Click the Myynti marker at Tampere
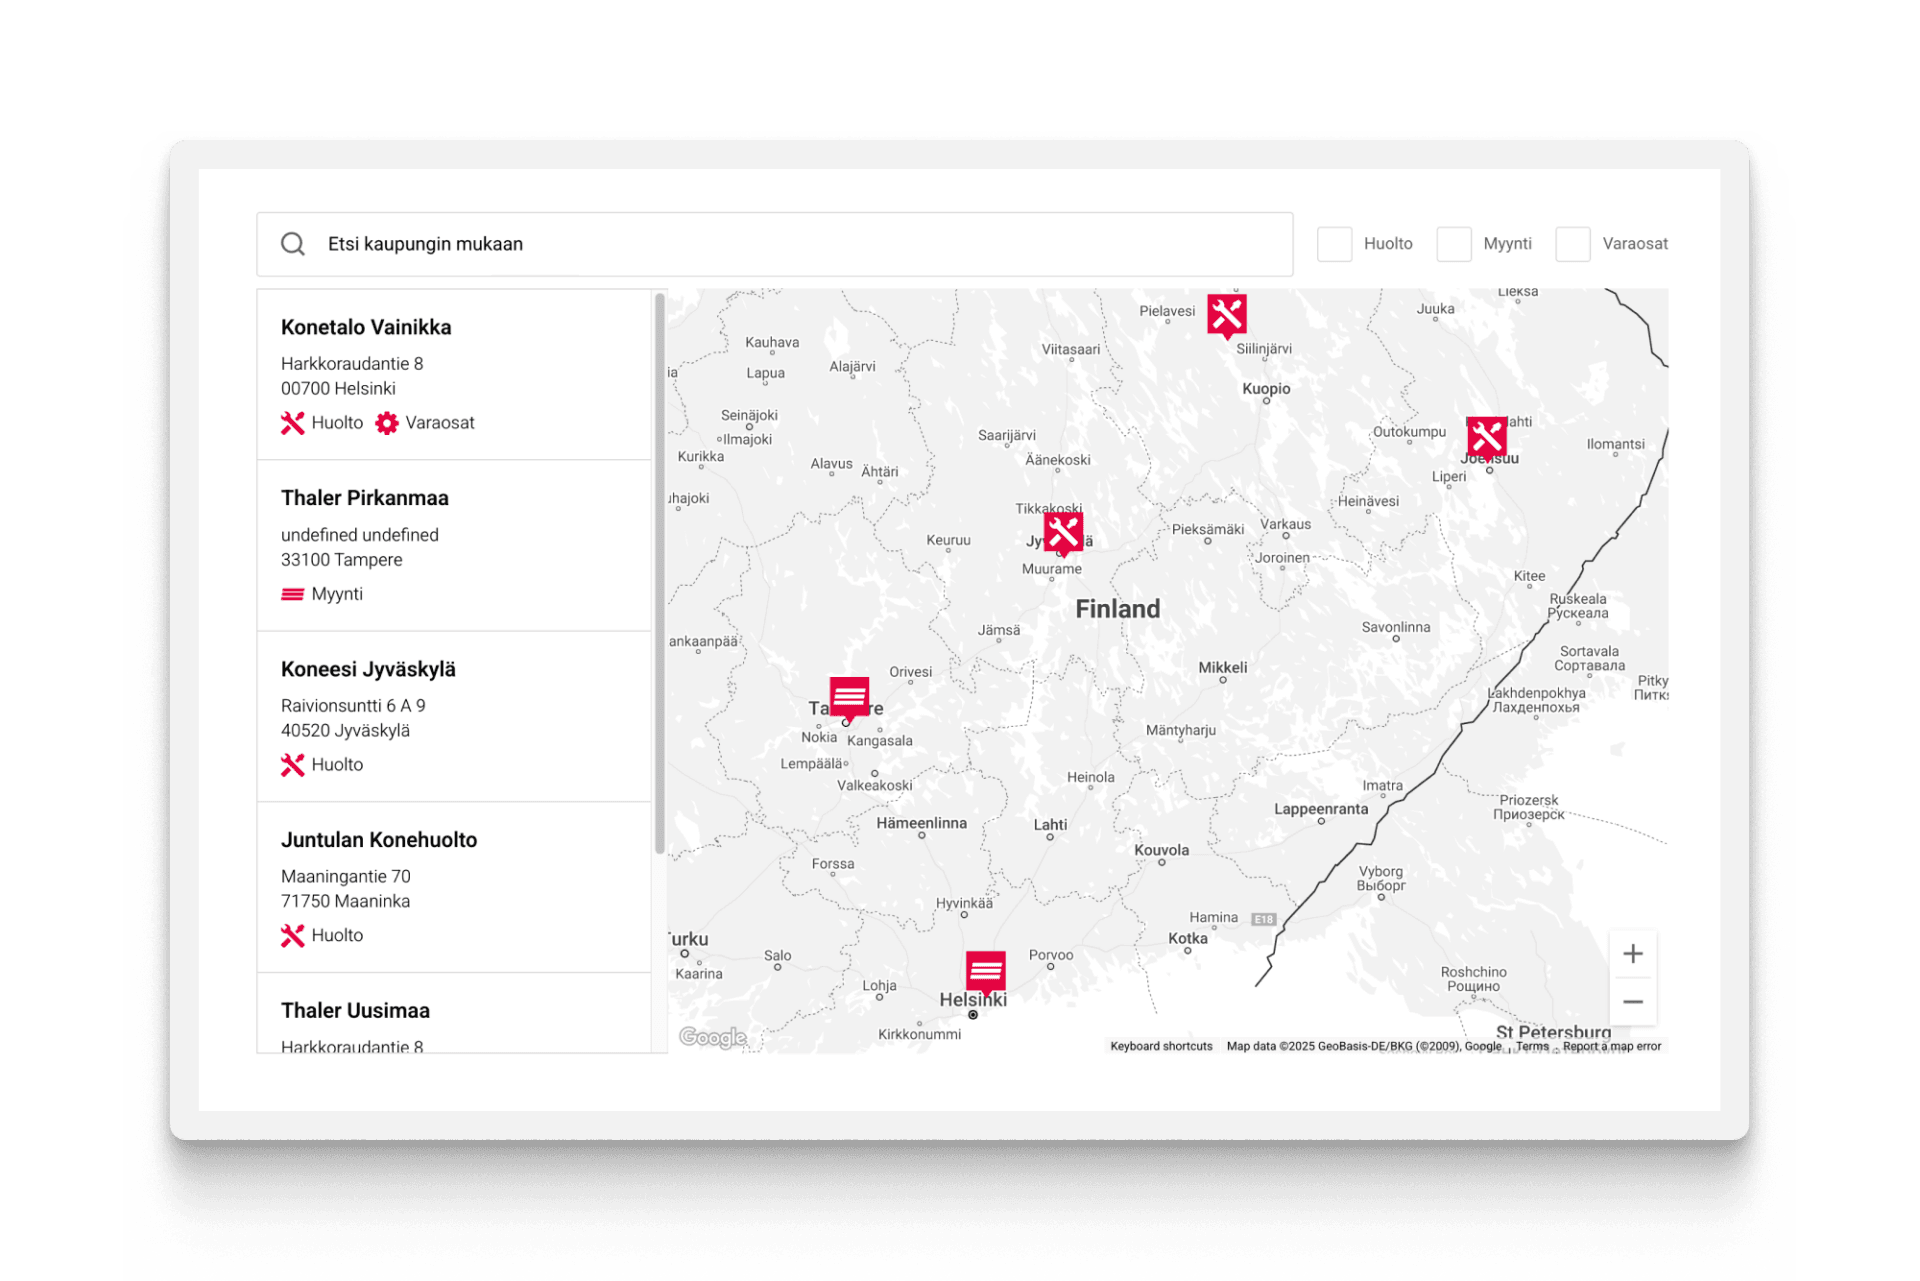This screenshot has height=1281, width=1920. pyautogui.click(x=849, y=696)
